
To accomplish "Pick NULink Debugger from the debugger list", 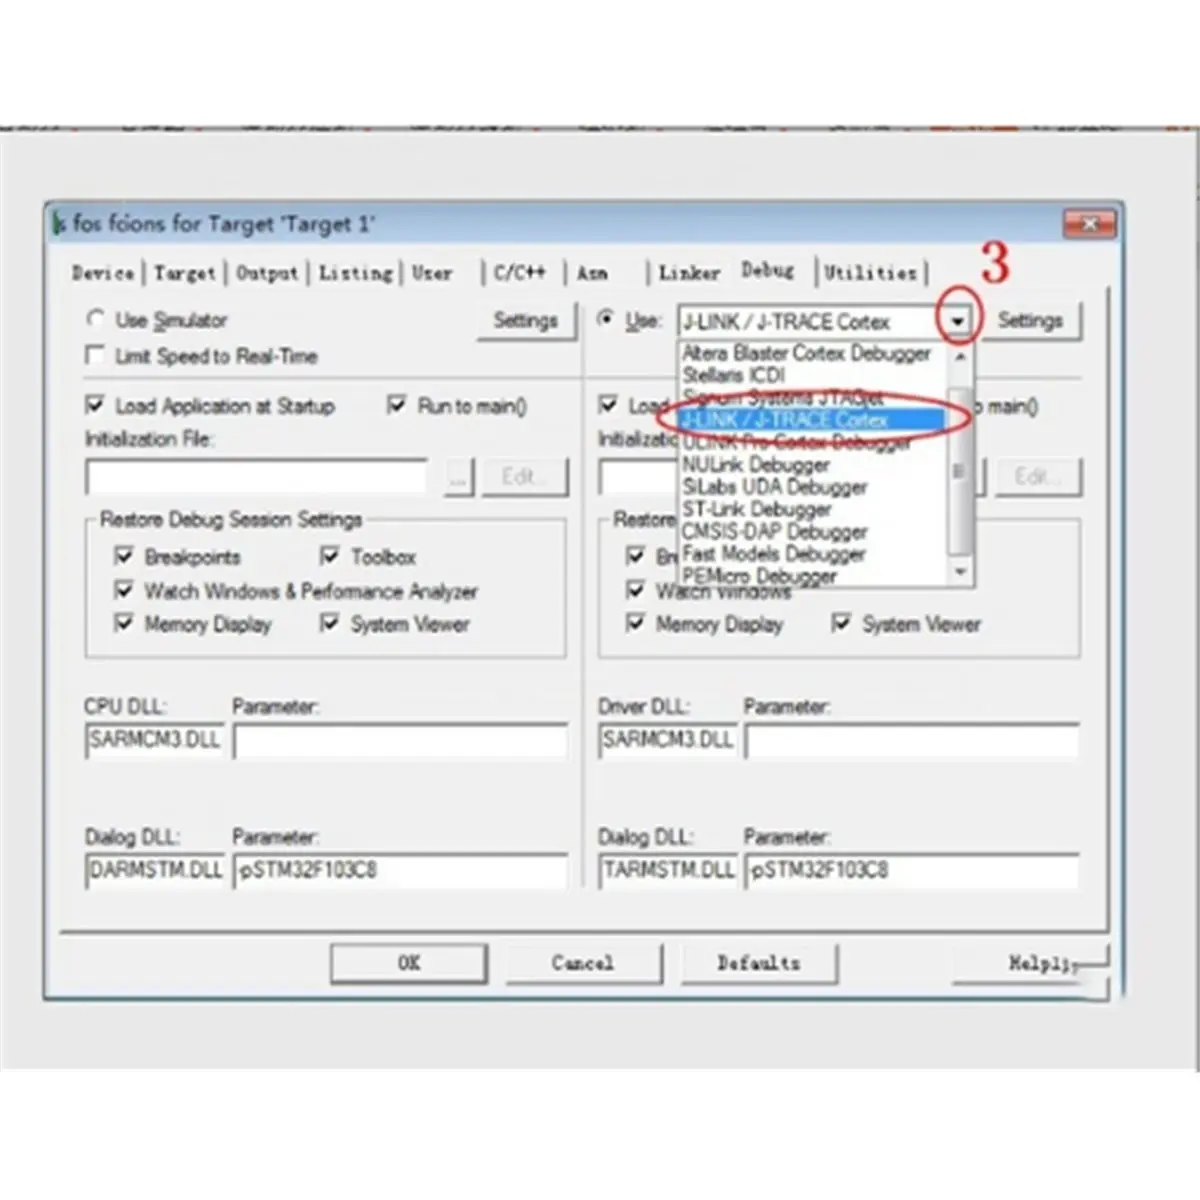I will coord(755,464).
